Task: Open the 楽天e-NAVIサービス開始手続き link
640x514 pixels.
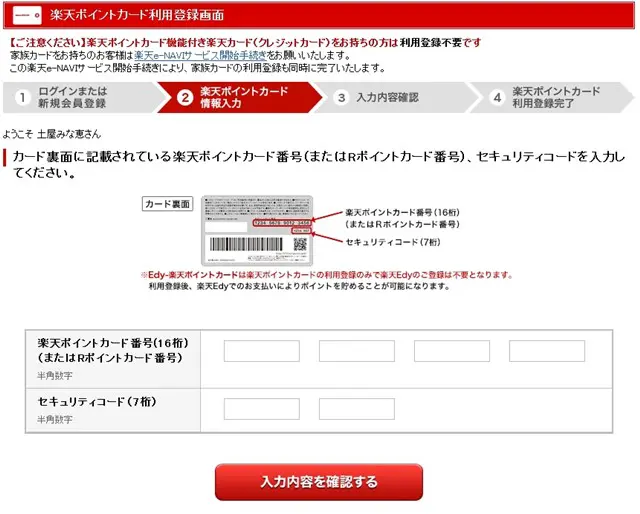Action: [x=200, y=55]
